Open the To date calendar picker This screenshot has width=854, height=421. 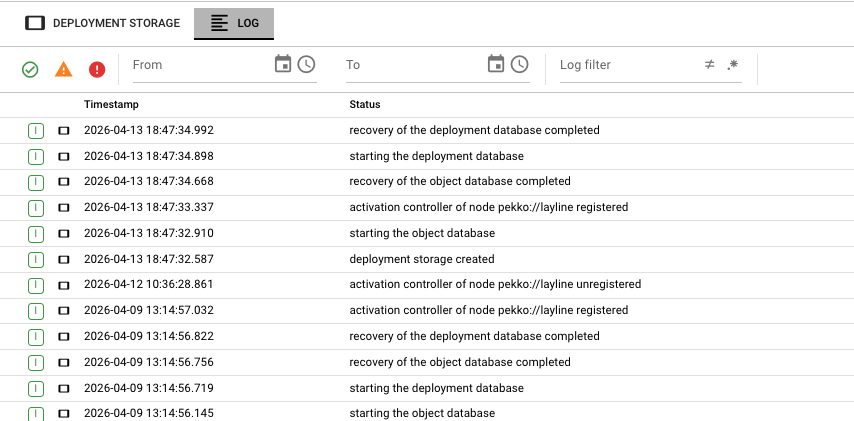point(496,64)
